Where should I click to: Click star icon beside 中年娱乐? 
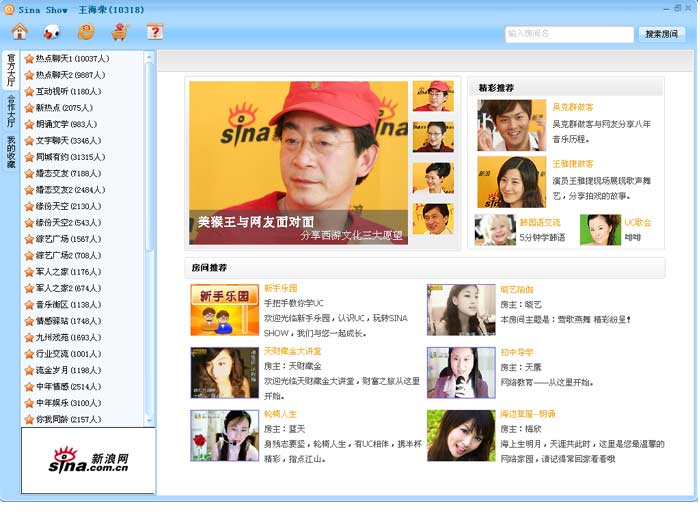pos(29,403)
